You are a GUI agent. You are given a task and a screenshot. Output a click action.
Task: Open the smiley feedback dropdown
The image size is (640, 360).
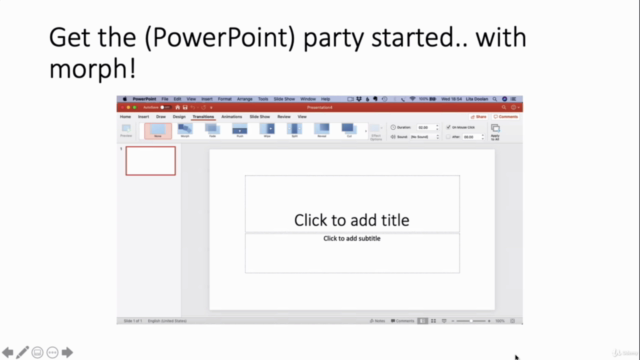(515, 107)
